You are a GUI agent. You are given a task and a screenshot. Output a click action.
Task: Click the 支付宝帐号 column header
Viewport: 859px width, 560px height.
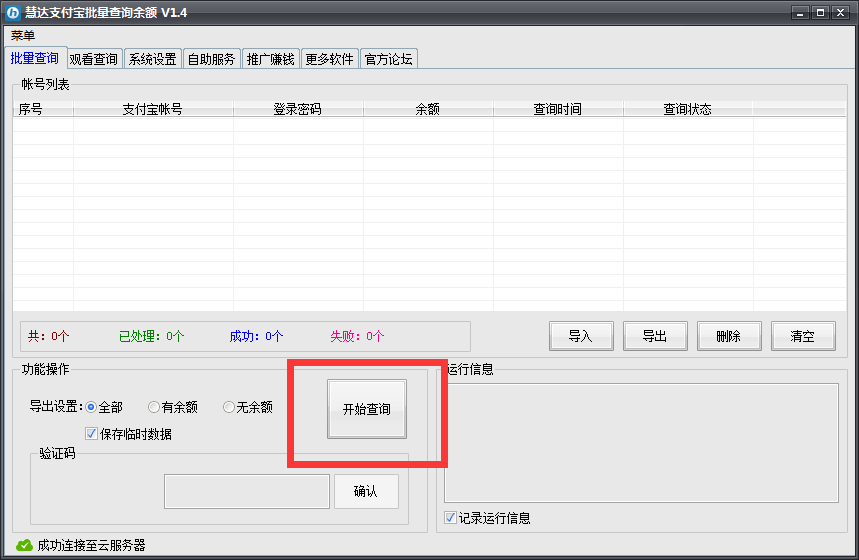coord(152,110)
